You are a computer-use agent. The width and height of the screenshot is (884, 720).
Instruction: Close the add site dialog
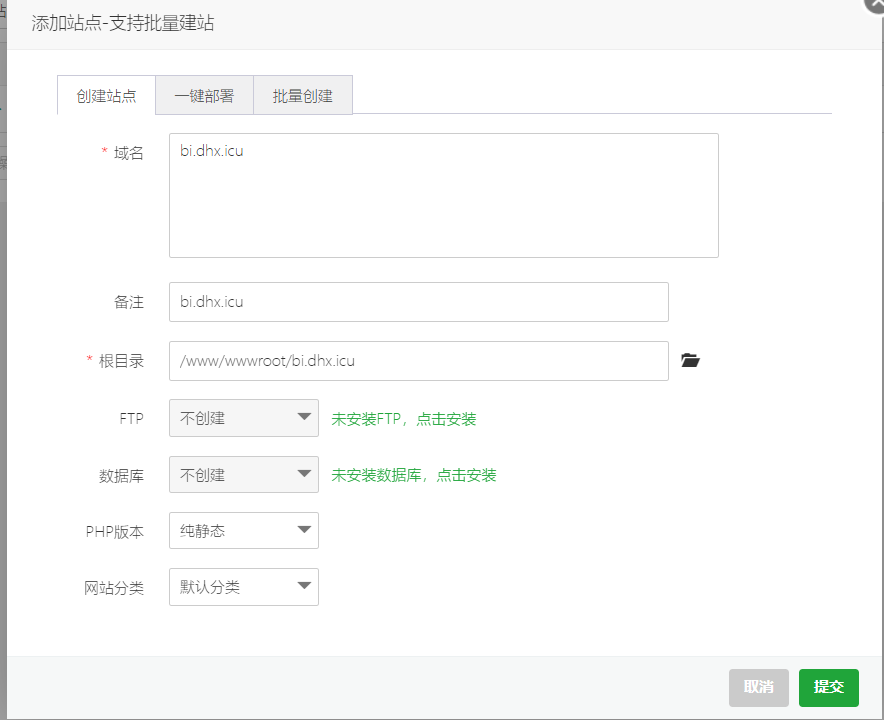pyautogui.click(x=876, y=5)
